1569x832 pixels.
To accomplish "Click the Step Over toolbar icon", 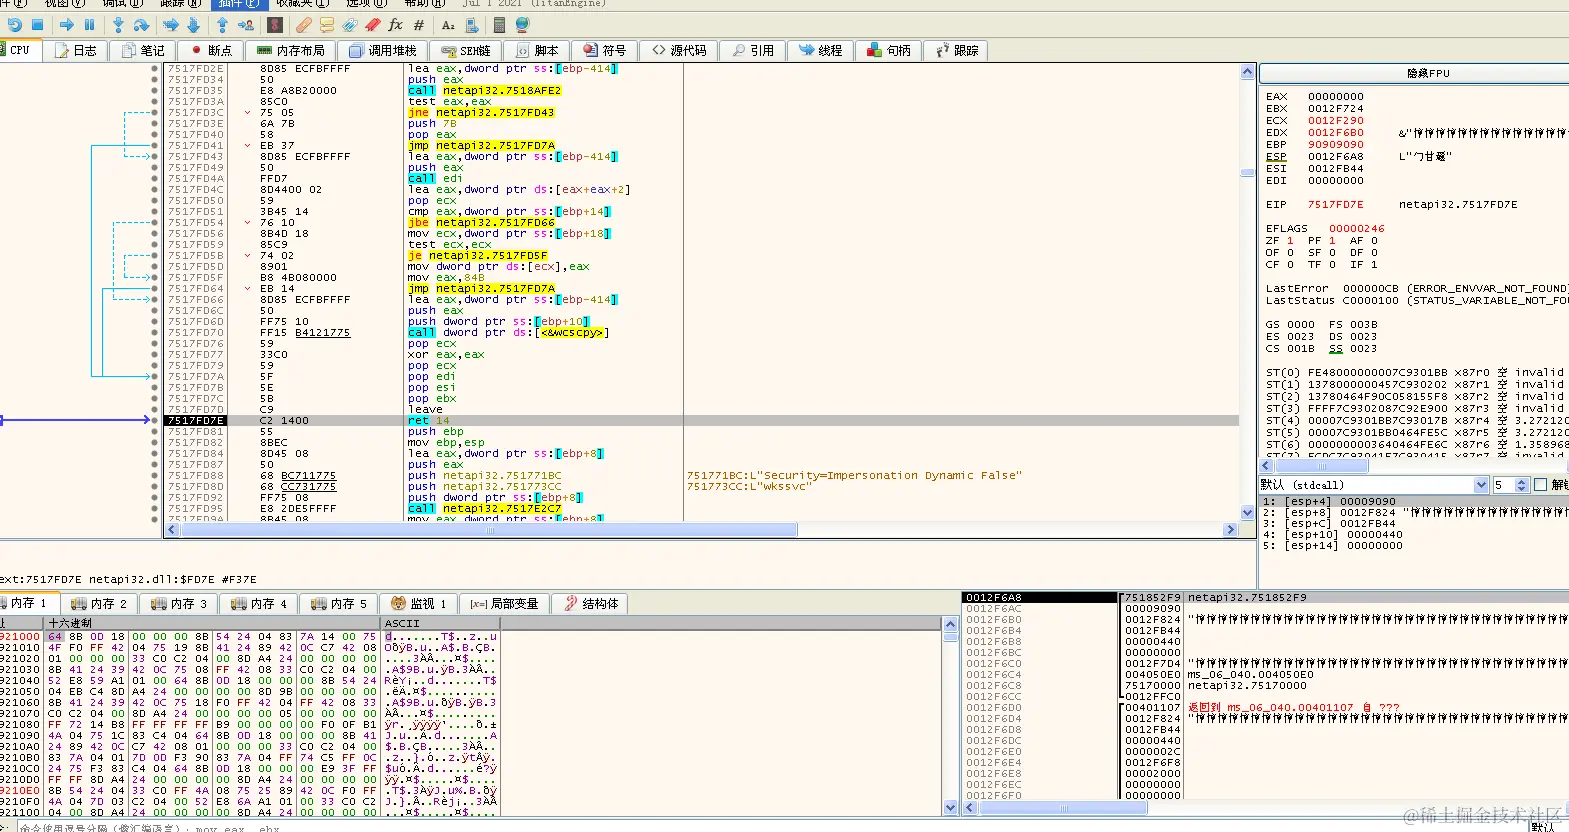I will click(141, 25).
